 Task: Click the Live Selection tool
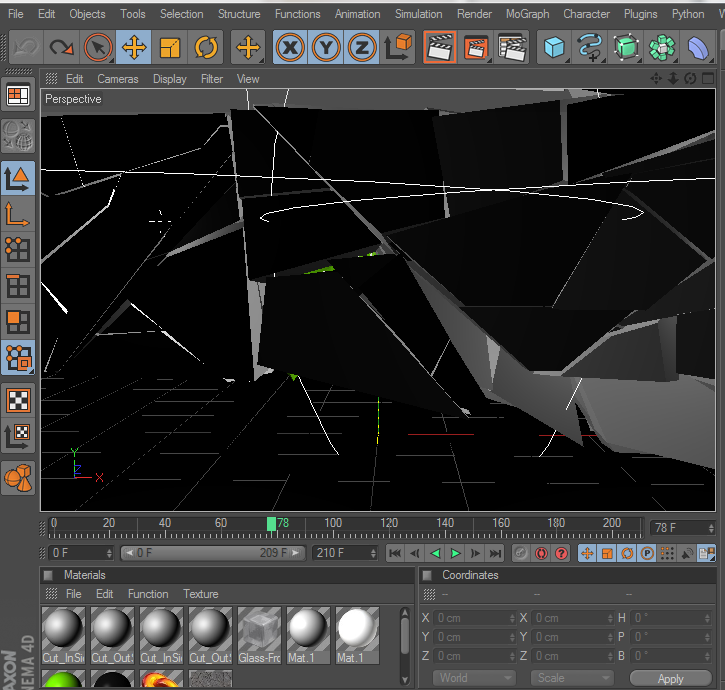97,47
